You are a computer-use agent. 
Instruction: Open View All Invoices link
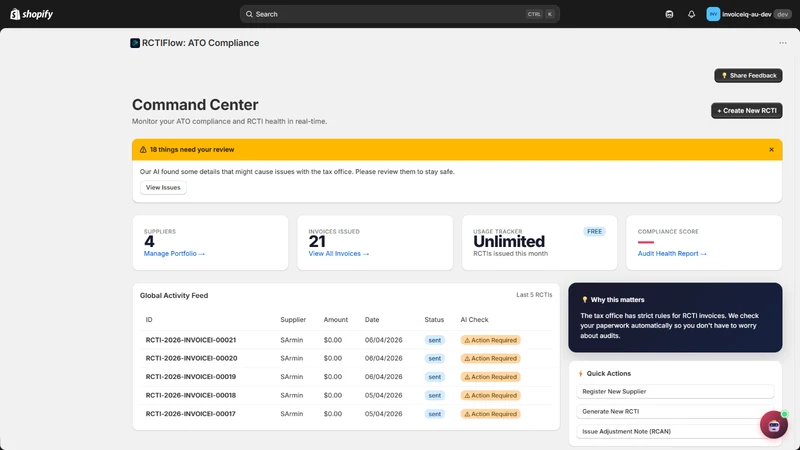pyautogui.click(x=339, y=254)
